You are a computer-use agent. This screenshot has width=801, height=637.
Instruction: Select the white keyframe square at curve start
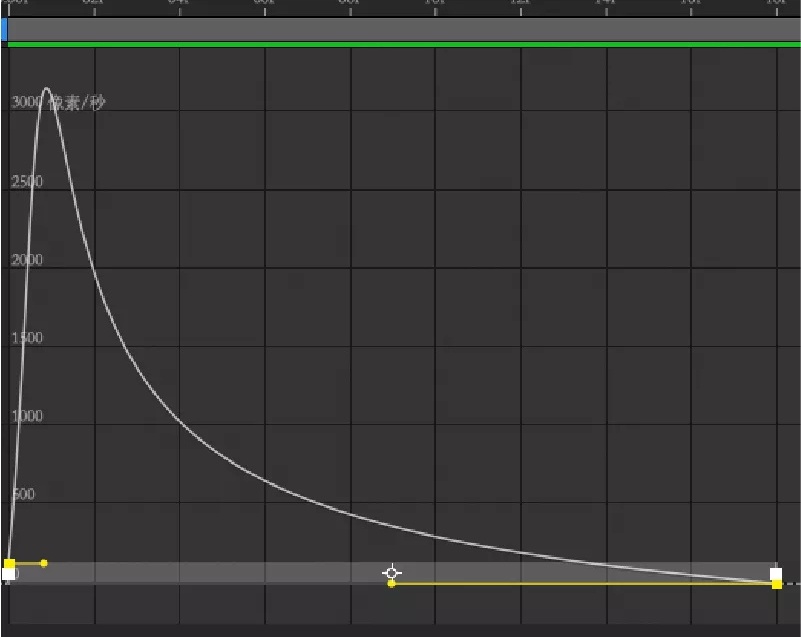click(x=8, y=574)
